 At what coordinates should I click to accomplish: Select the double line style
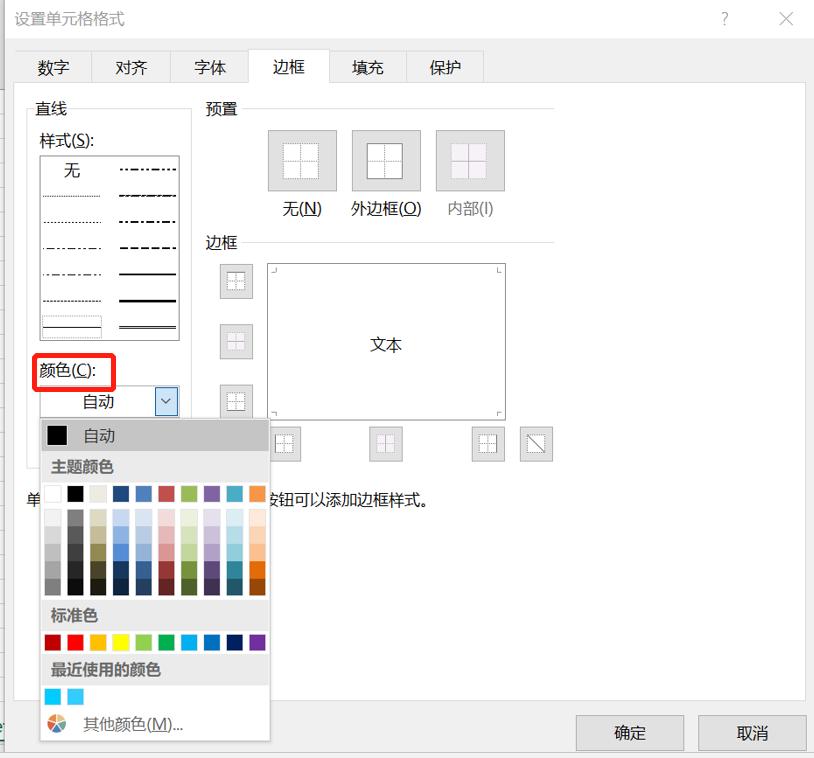tap(147, 327)
